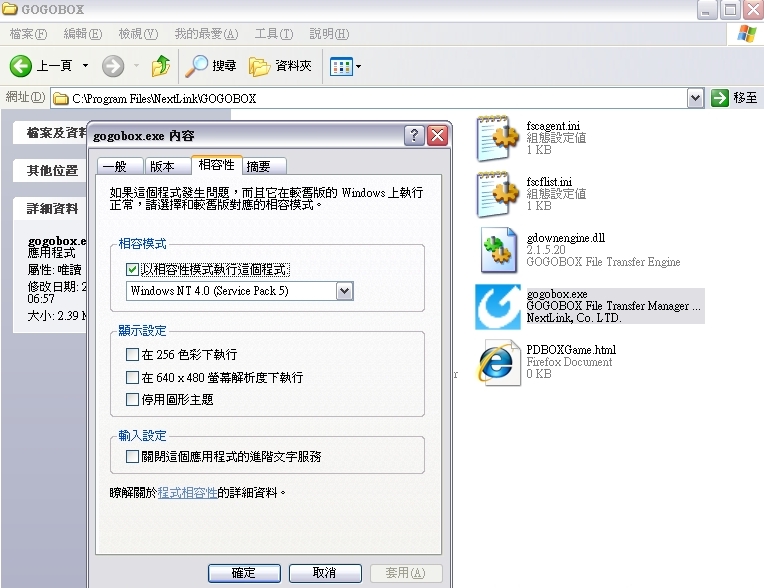Select the gogobox.exe filename text
The width and height of the screenshot is (764, 588).
click(557, 294)
